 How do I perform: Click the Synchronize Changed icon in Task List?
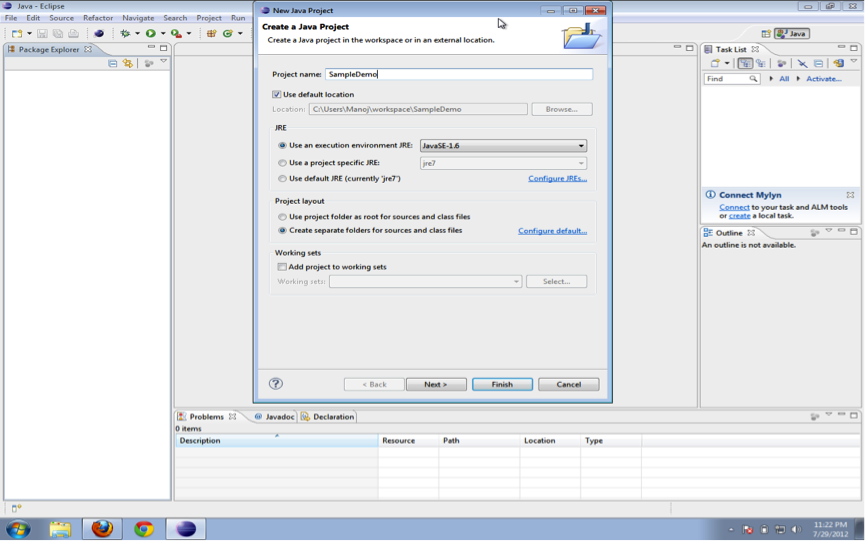(839, 63)
